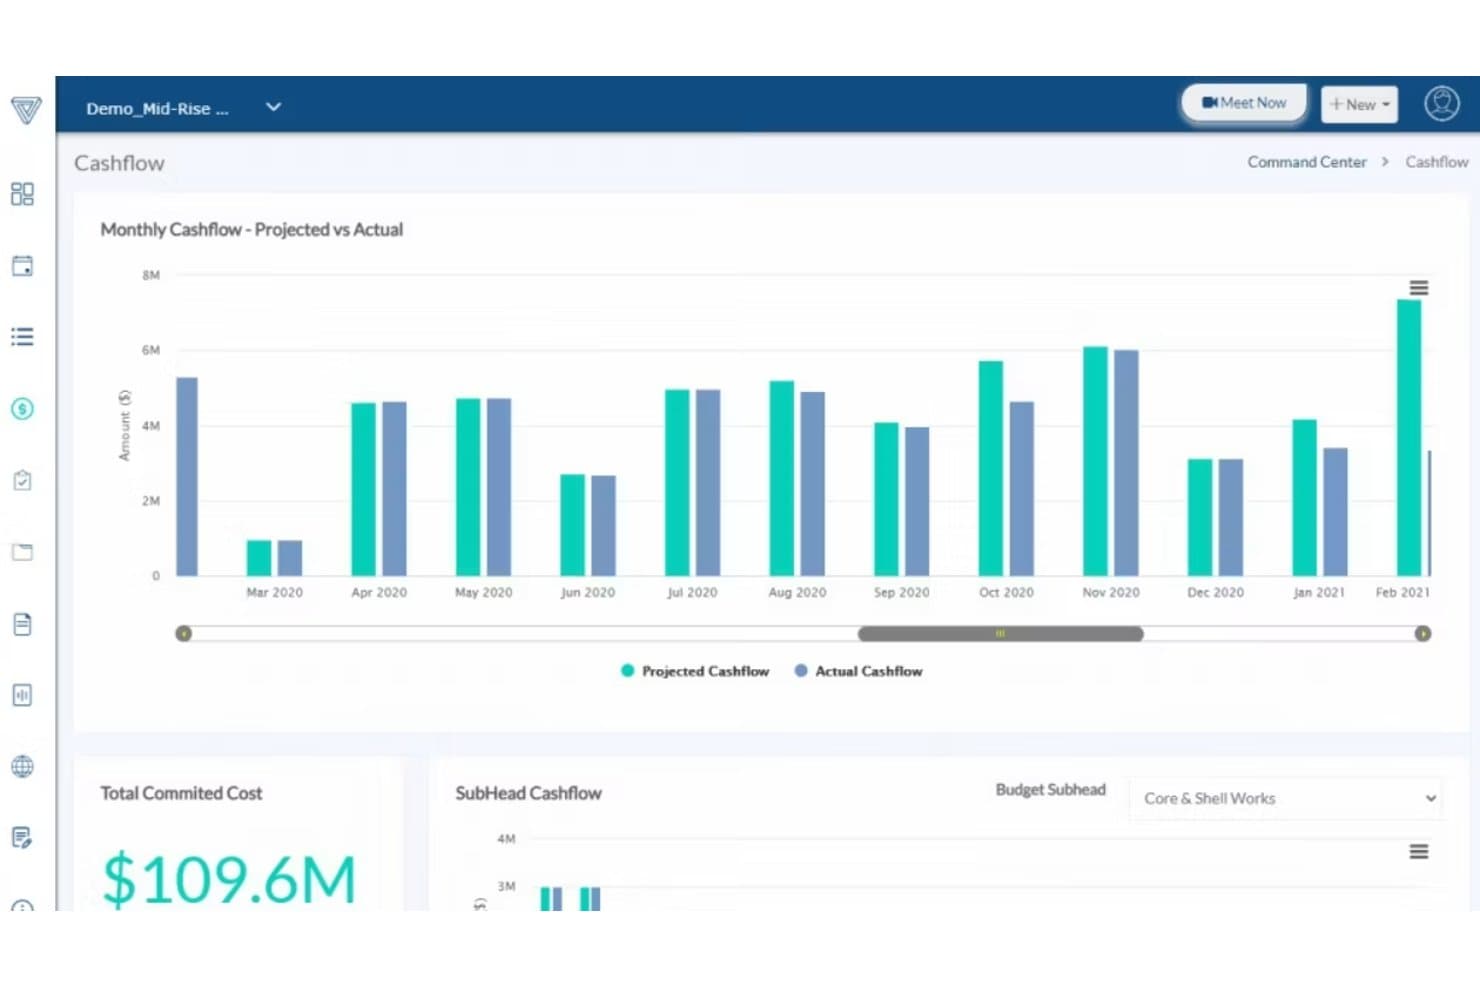Open the clipboard checklist sidebar icon
The width and height of the screenshot is (1480, 987).
22,481
